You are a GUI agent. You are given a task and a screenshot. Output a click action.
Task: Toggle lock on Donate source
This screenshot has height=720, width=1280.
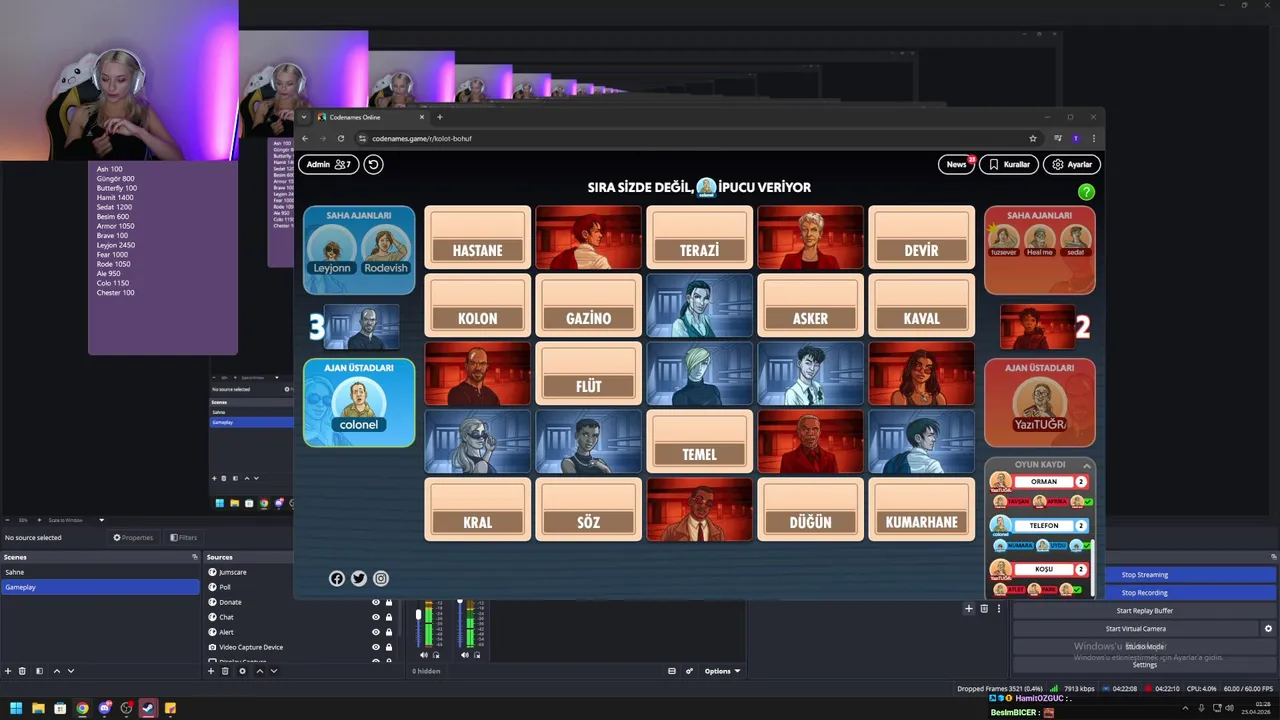pyautogui.click(x=389, y=602)
